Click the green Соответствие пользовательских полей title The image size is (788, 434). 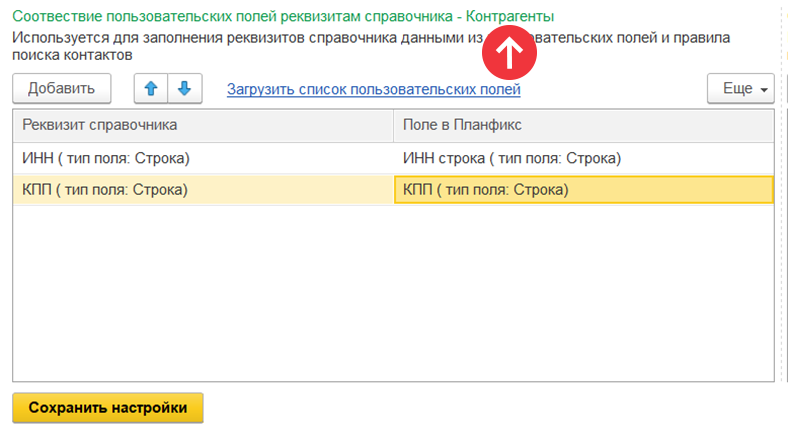click(x=283, y=16)
